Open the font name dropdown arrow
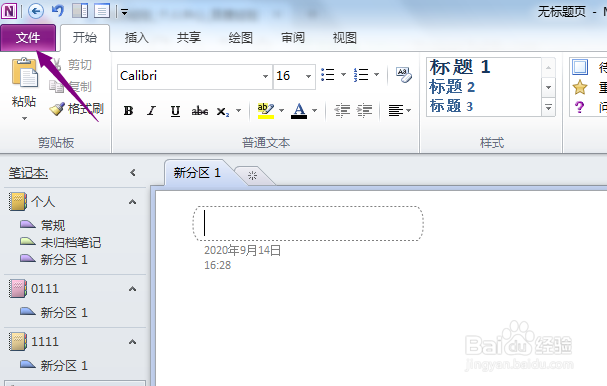Viewport: 607px width, 386px height. click(265, 76)
